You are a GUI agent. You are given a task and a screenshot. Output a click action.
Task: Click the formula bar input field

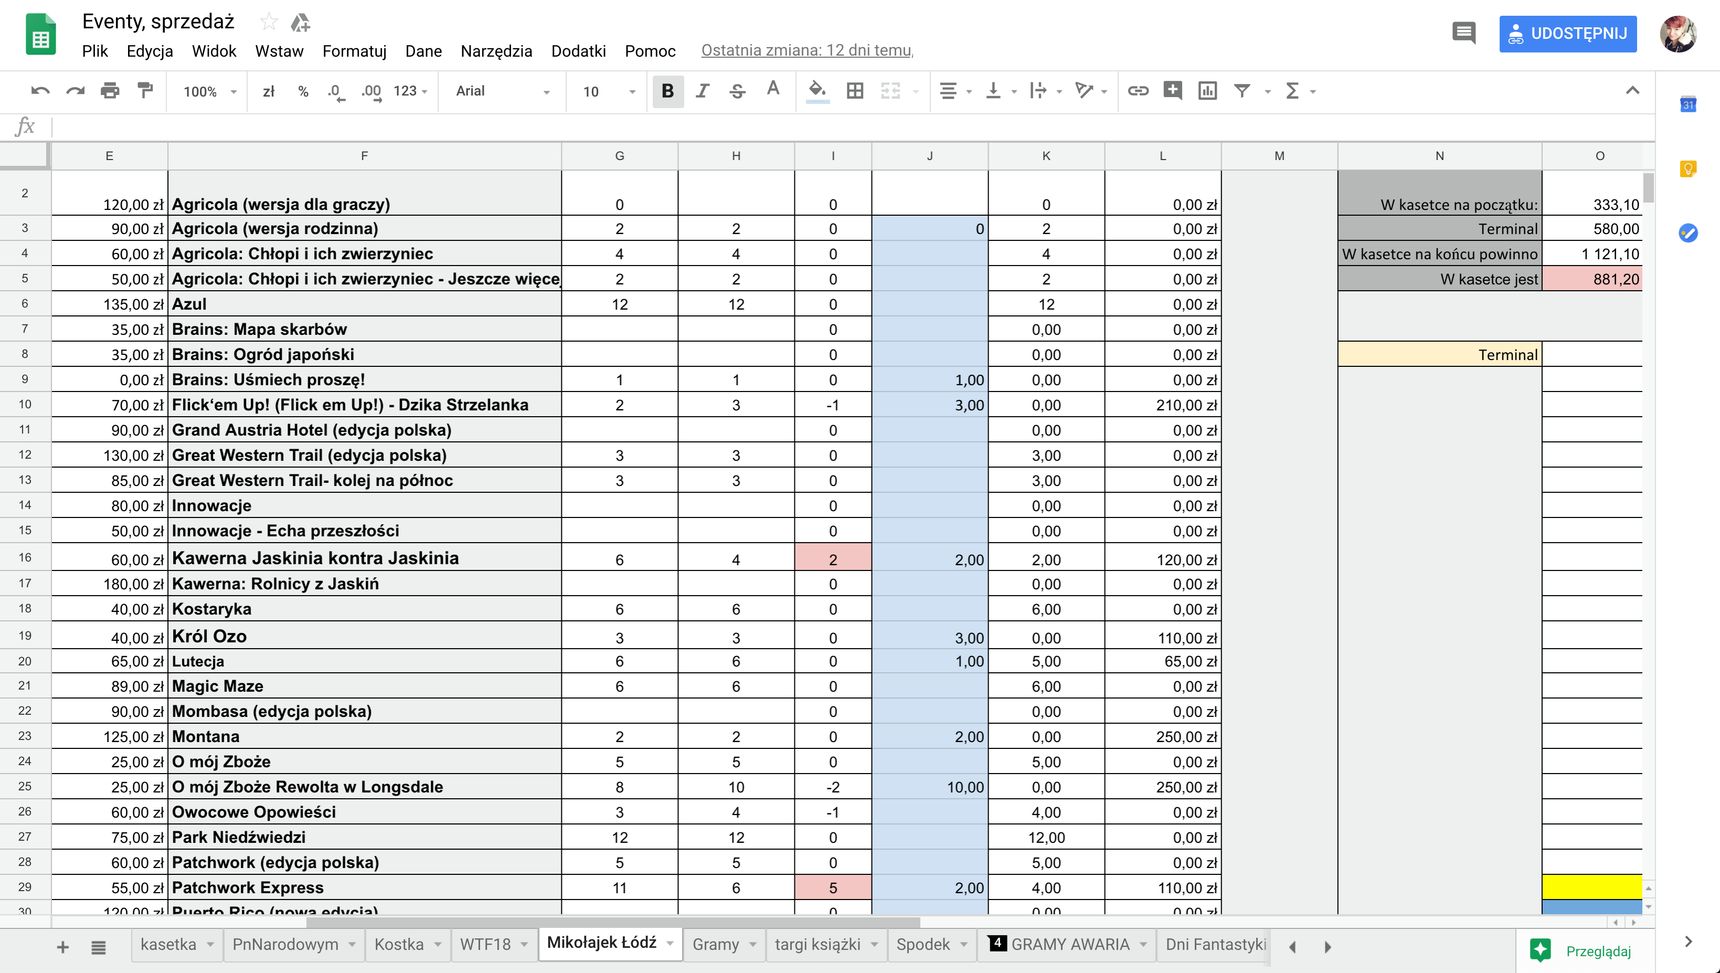pyautogui.click(x=850, y=127)
